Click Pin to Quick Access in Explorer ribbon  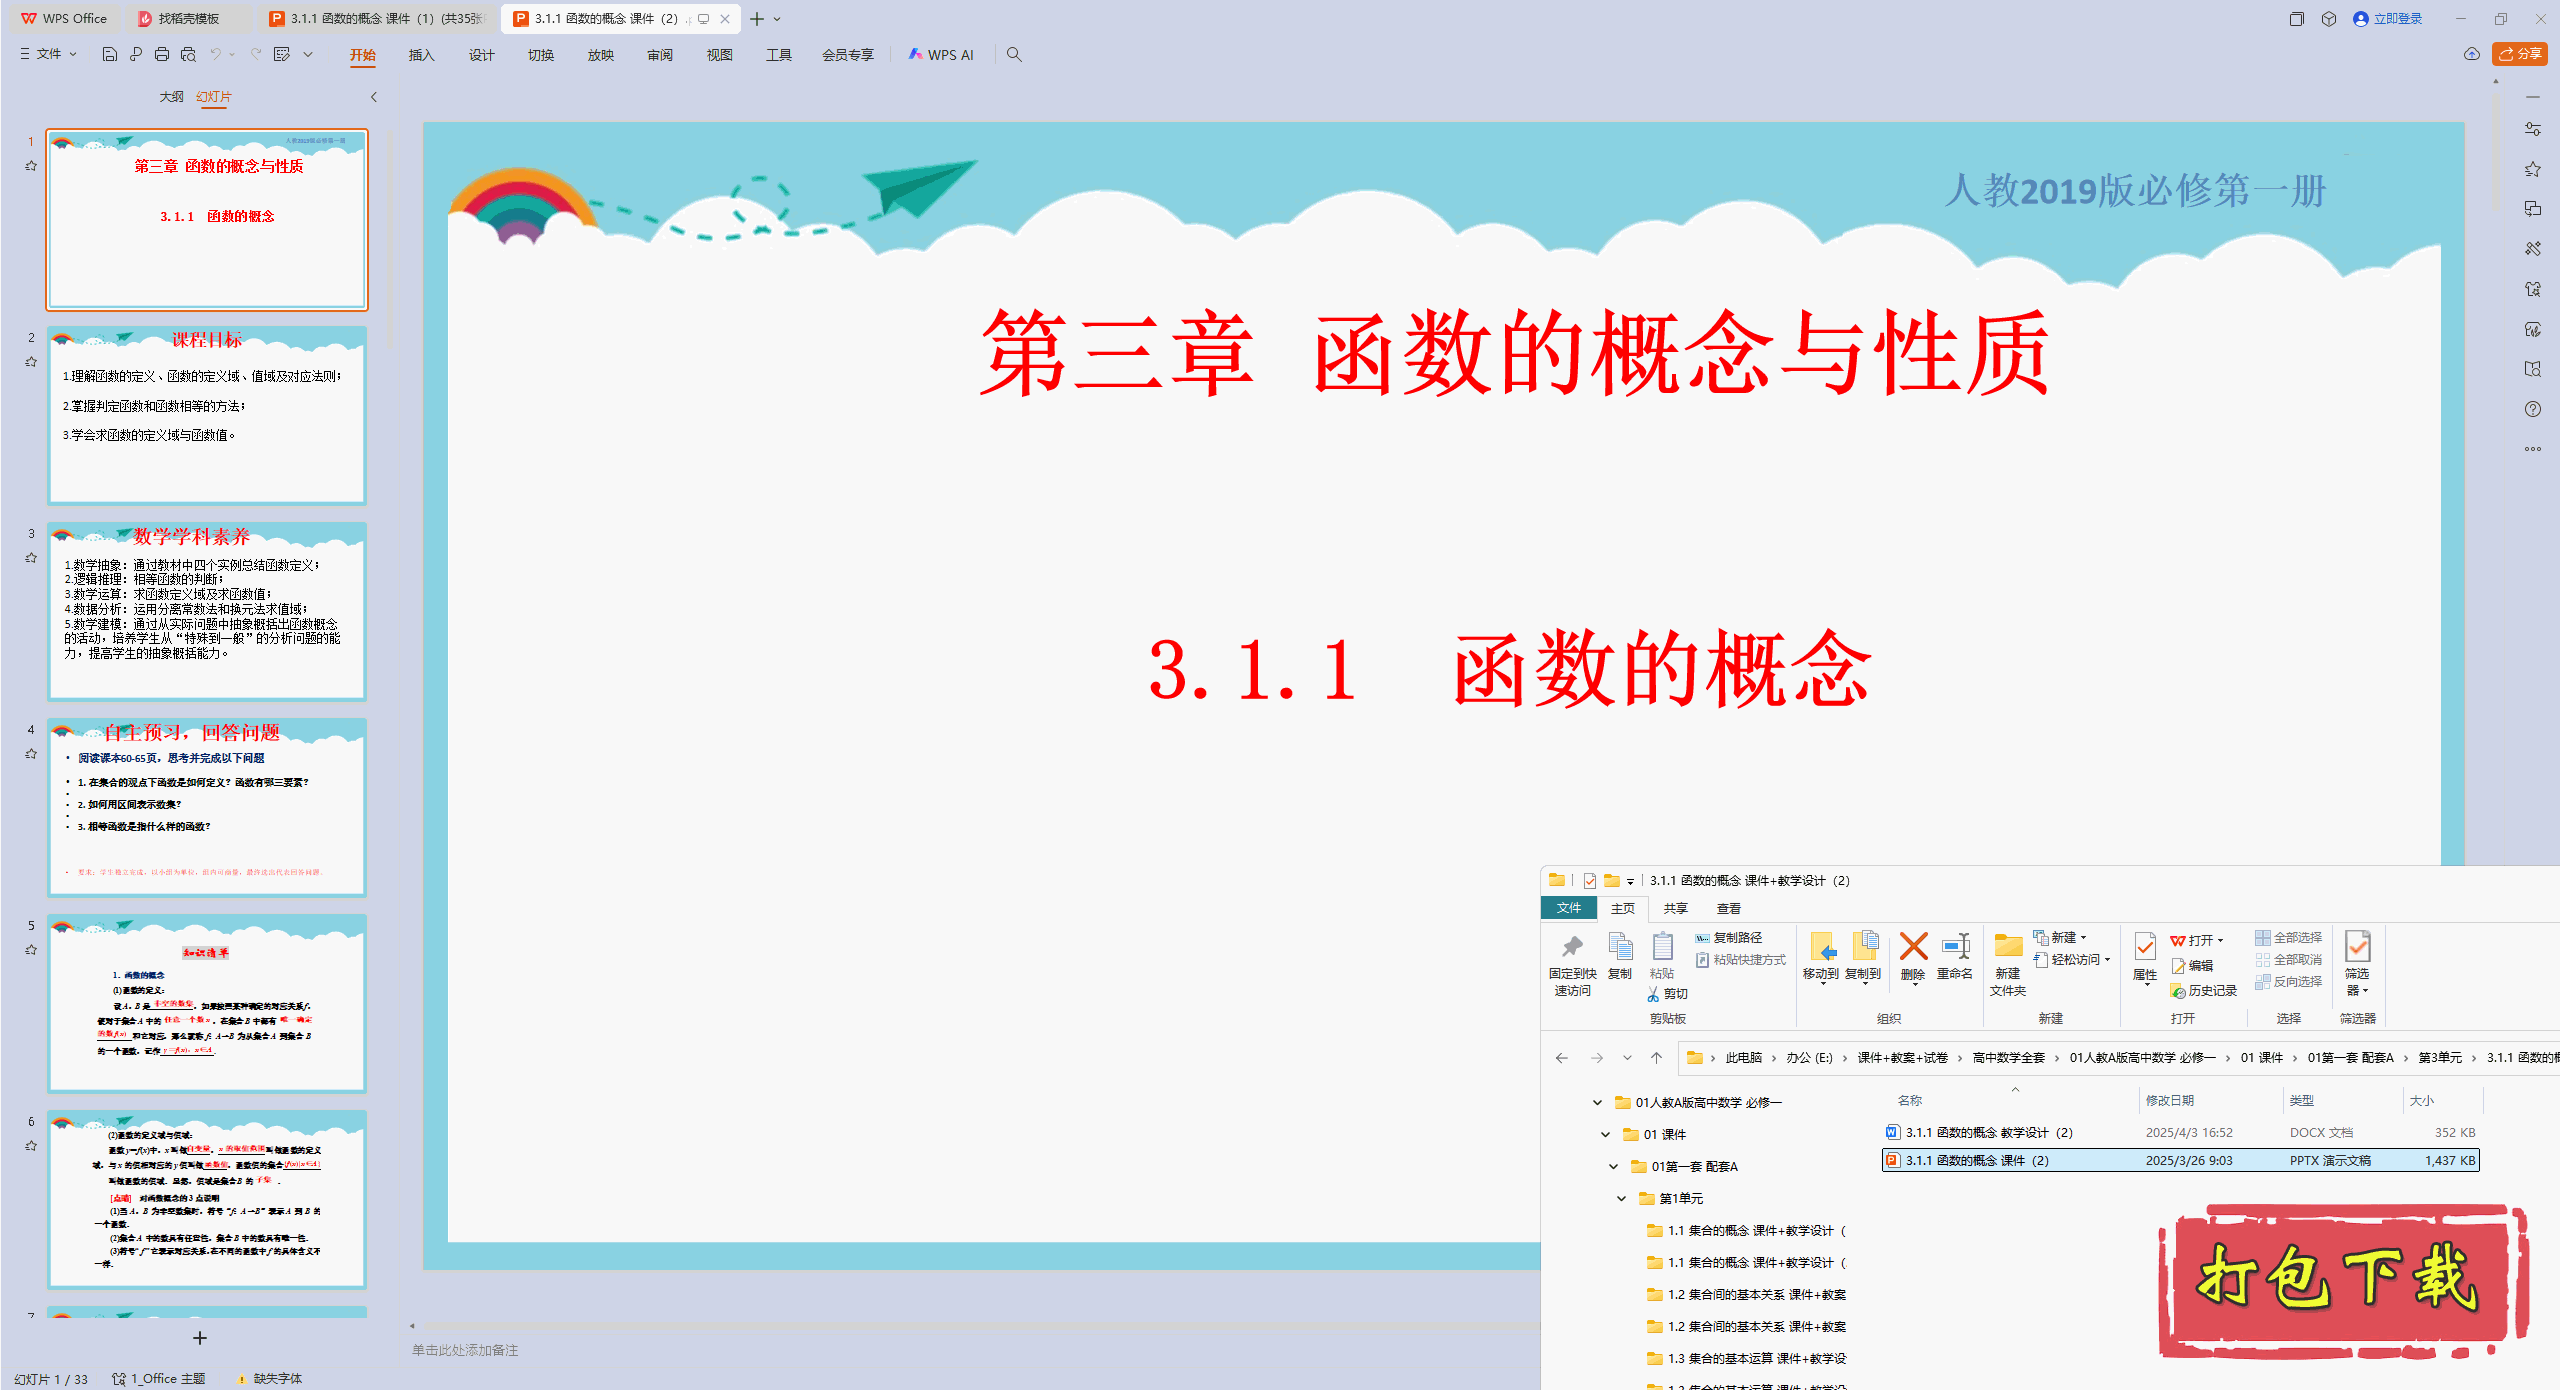click(x=1572, y=964)
